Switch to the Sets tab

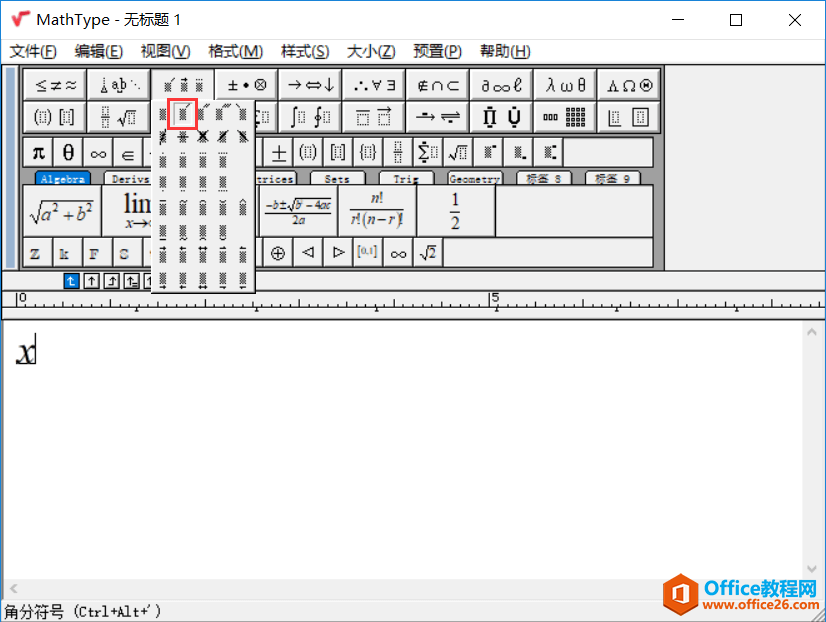[337, 178]
